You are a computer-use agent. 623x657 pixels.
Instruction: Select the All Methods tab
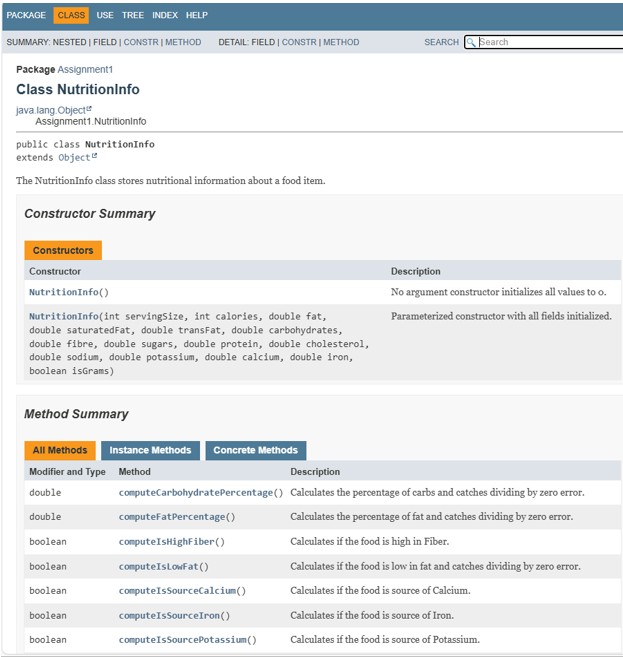pyautogui.click(x=60, y=450)
